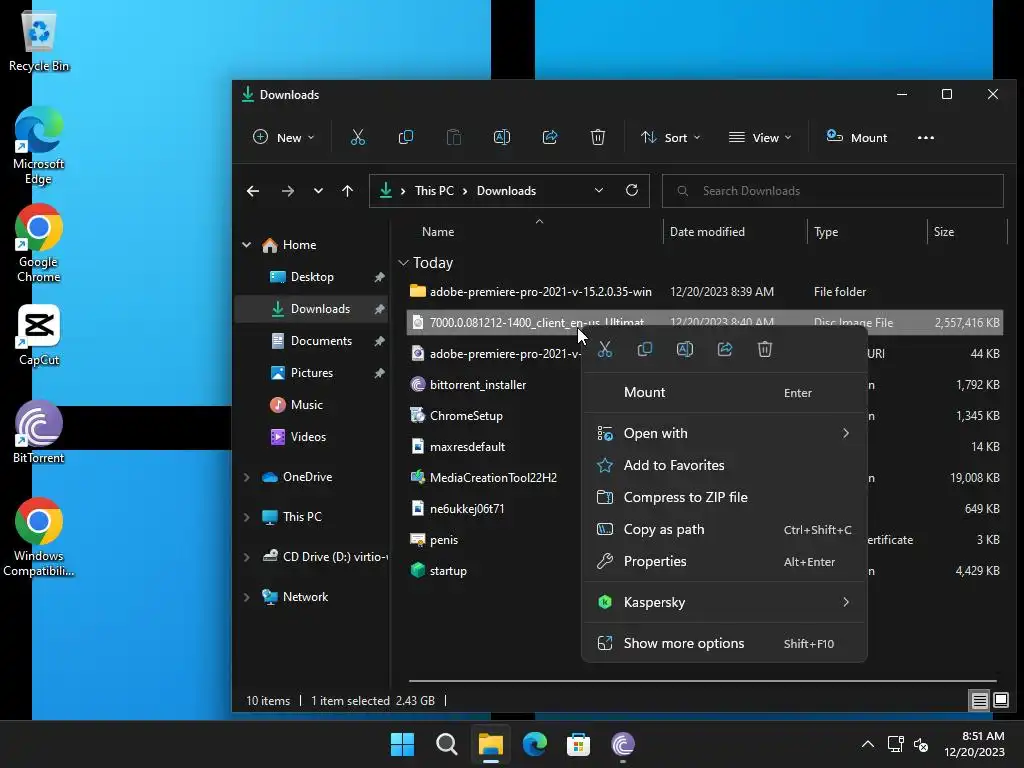Switch to large thumbnails view layout button
1024x768 pixels.
point(1000,701)
